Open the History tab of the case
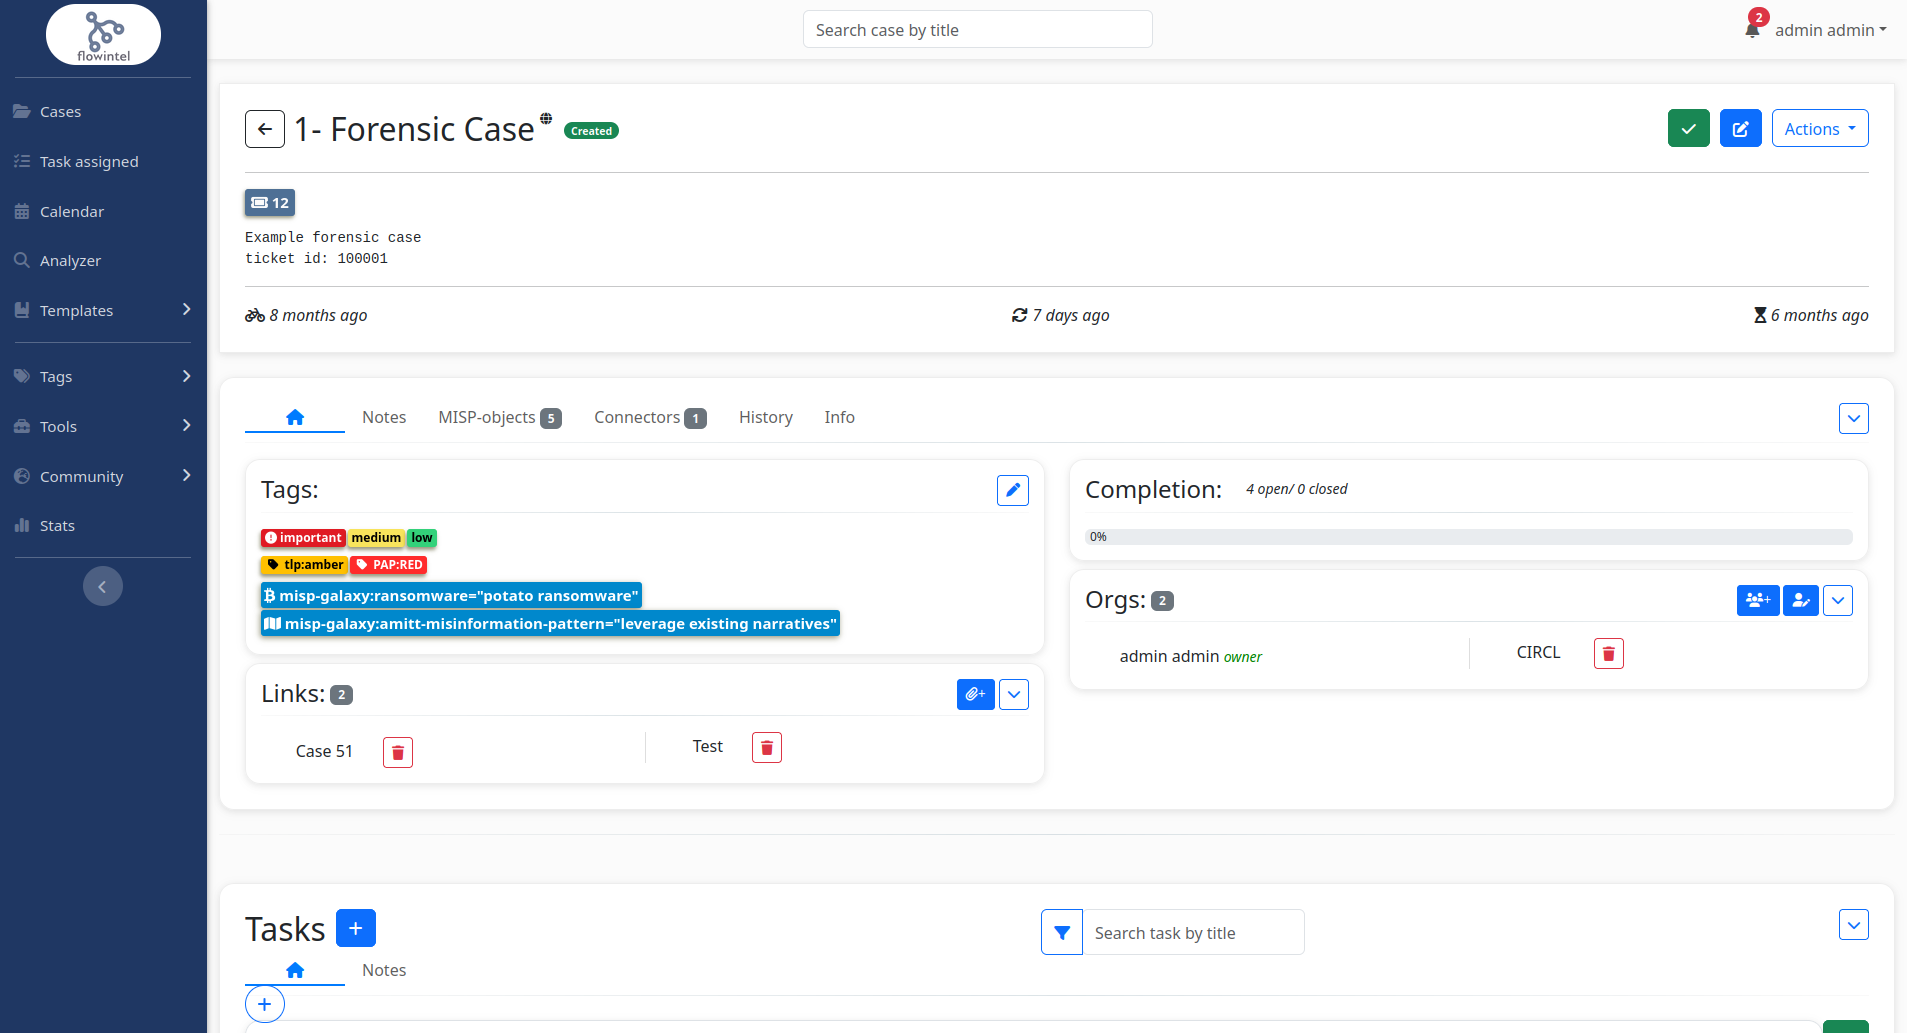 coord(765,417)
